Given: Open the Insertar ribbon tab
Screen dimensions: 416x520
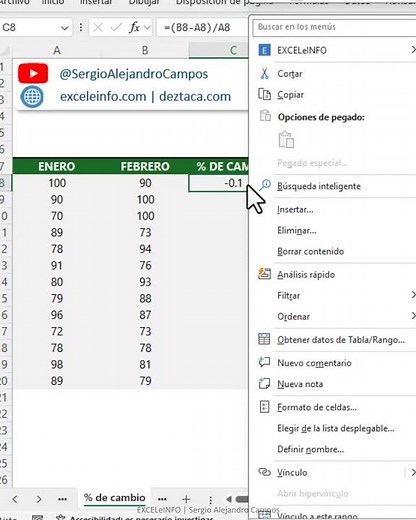Looking at the screenshot, I should point(96,2).
